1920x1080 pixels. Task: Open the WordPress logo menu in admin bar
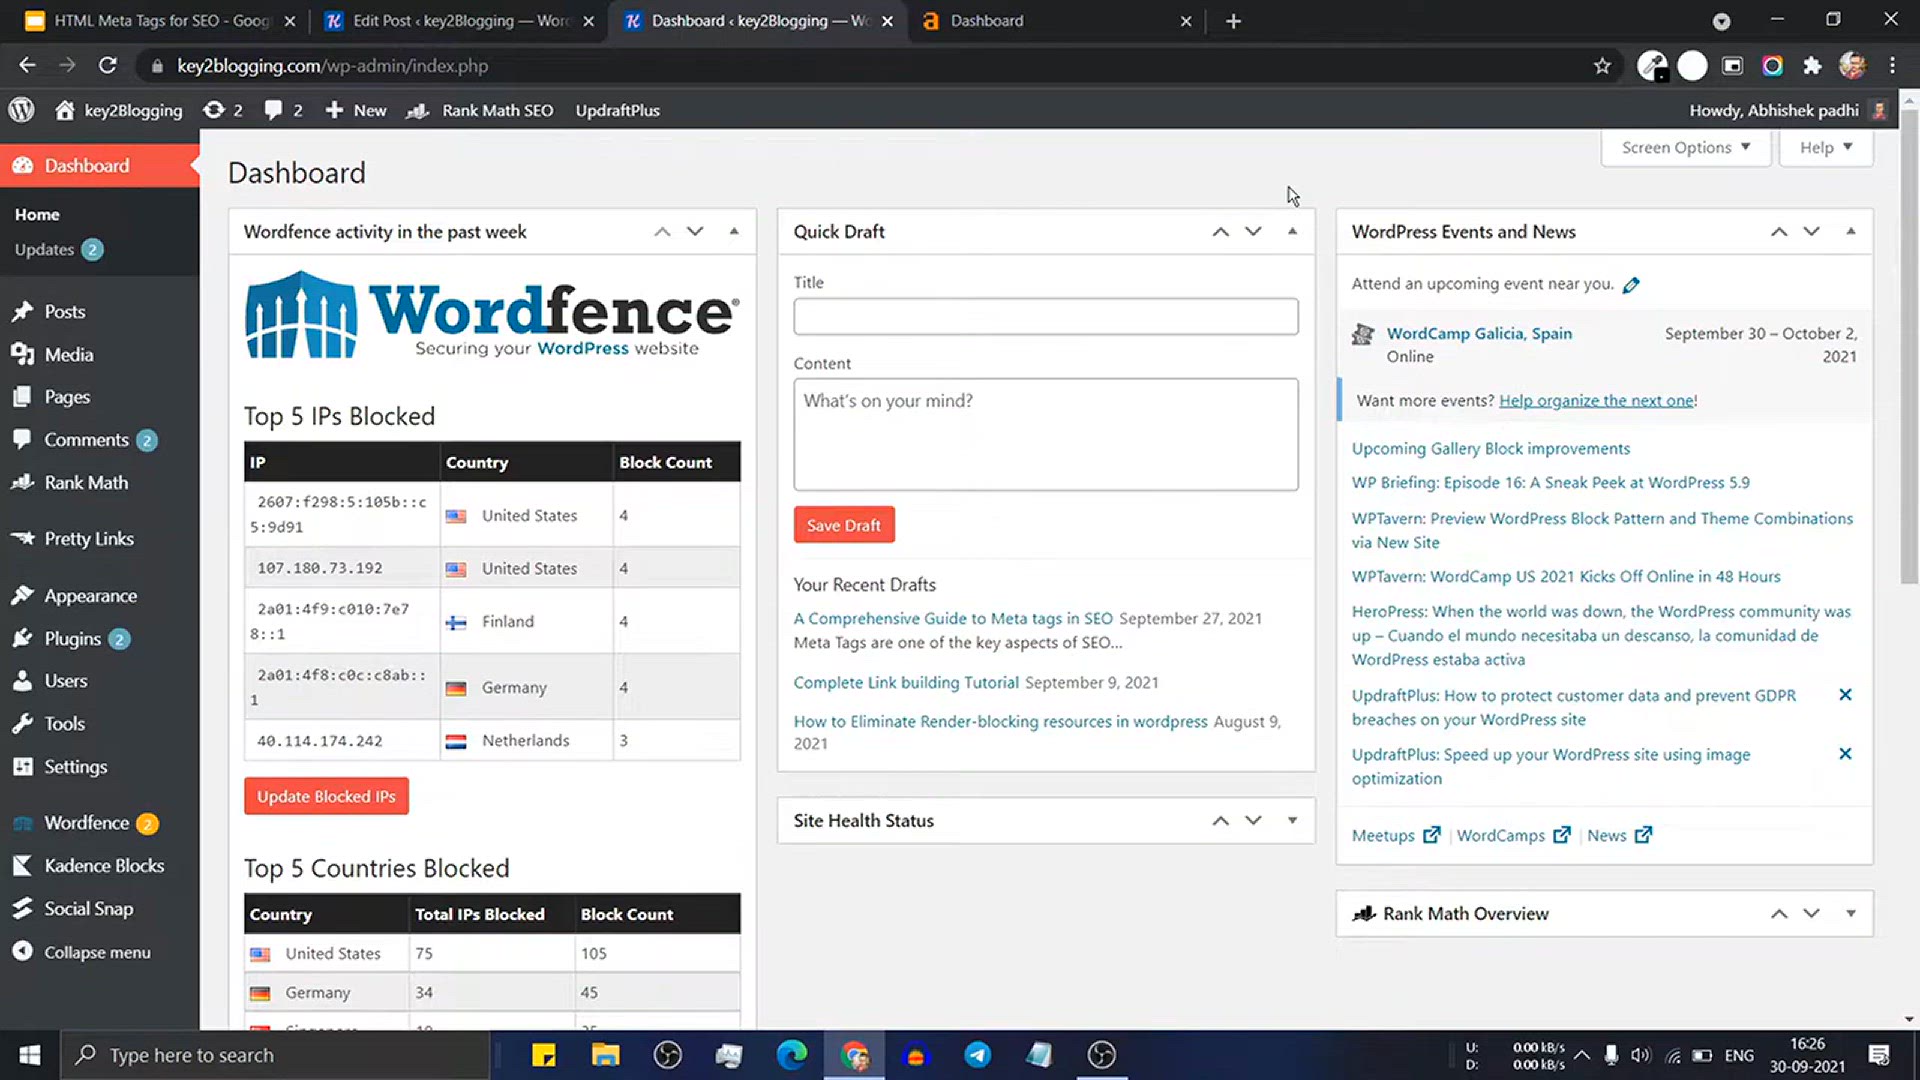(x=21, y=110)
